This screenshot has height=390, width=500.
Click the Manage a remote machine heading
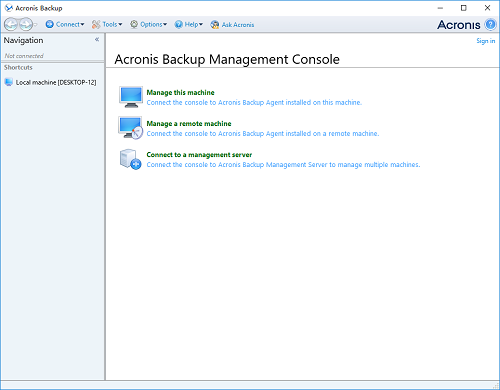(189, 124)
